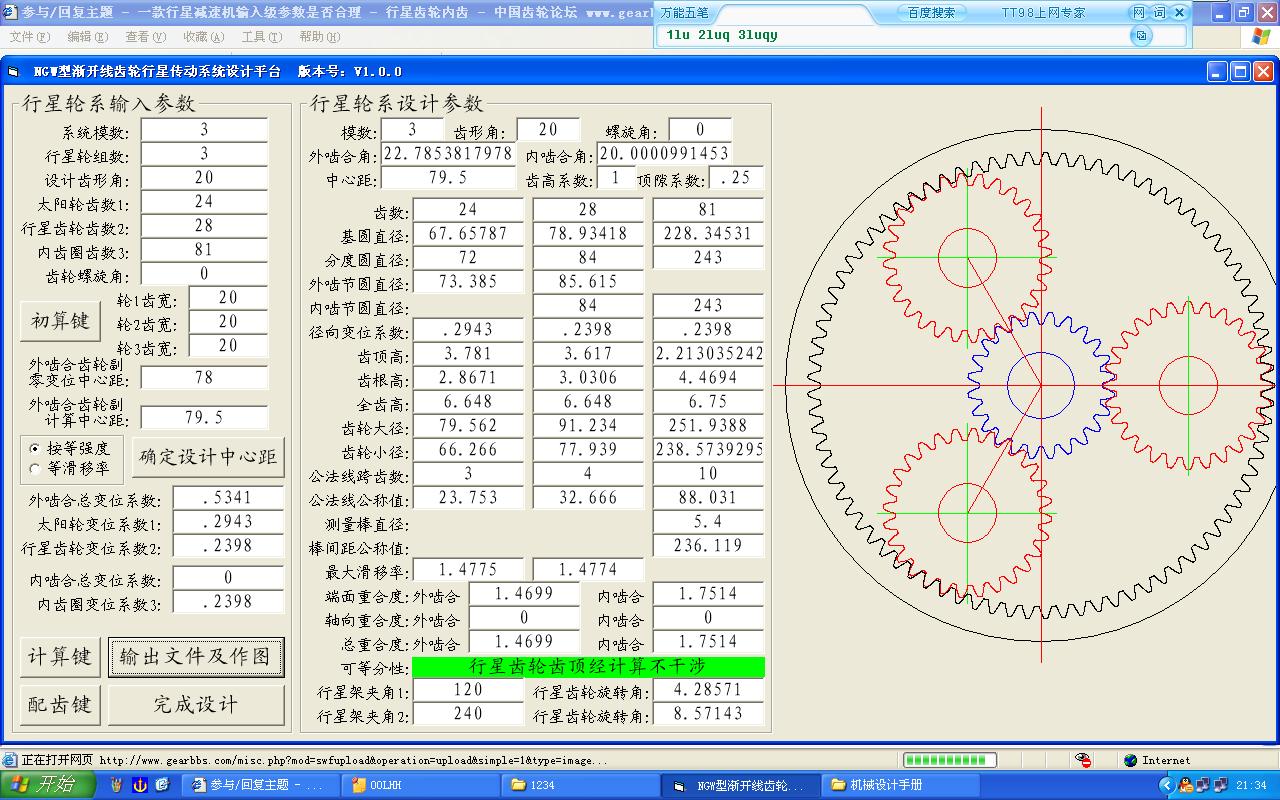
Task: Click the 词 icon in IME bar
Action: click(1159, 13)
